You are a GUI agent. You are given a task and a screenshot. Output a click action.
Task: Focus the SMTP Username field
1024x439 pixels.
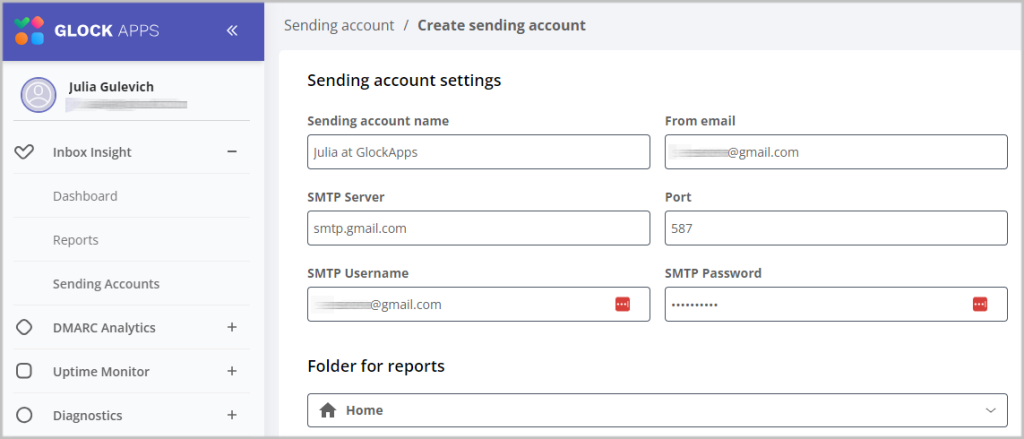[479, 304]
